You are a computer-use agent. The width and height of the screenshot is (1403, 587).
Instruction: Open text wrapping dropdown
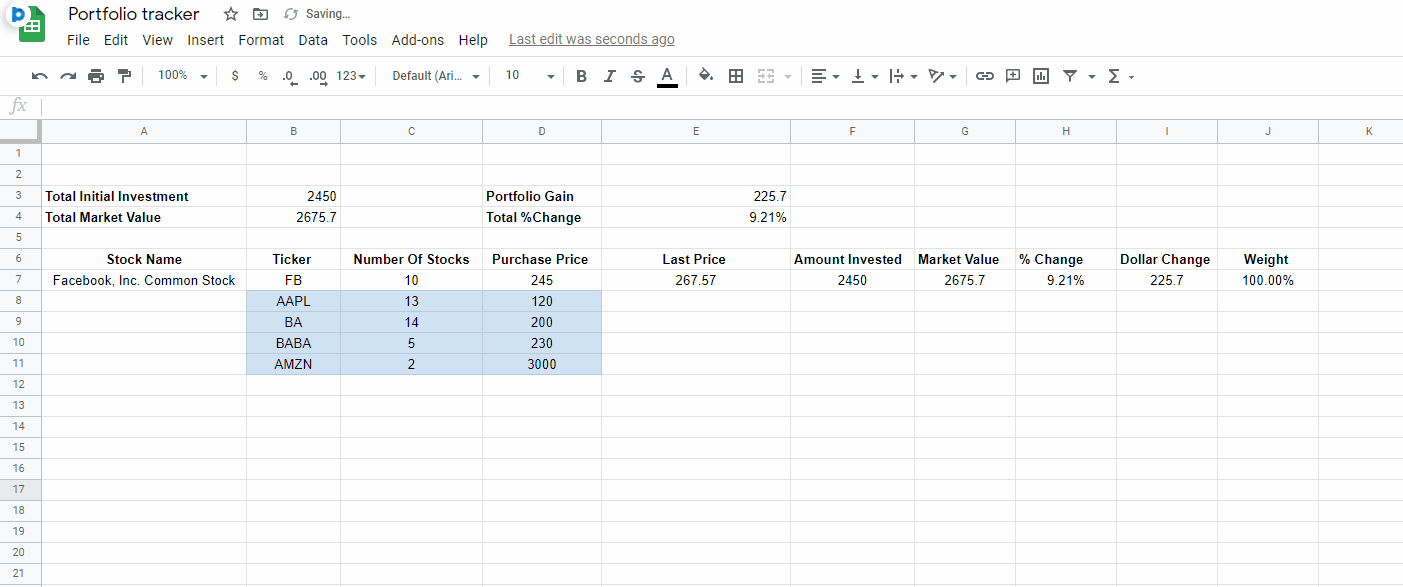pos(903,76)
